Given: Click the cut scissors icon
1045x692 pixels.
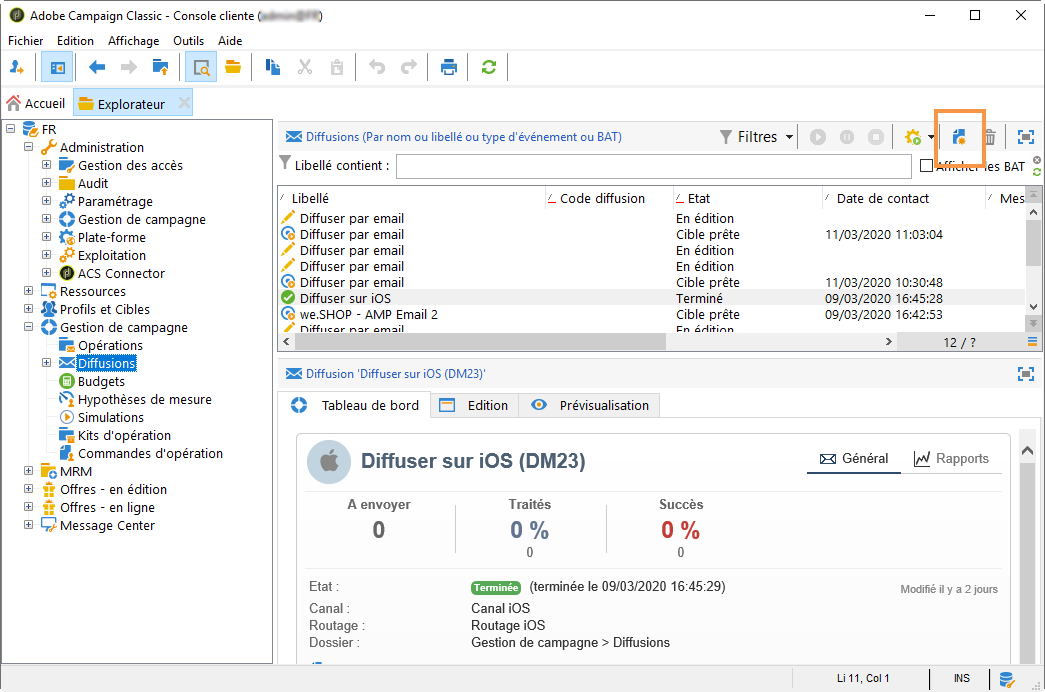Looking at the screenshot, I should click(x=305, y=67).
